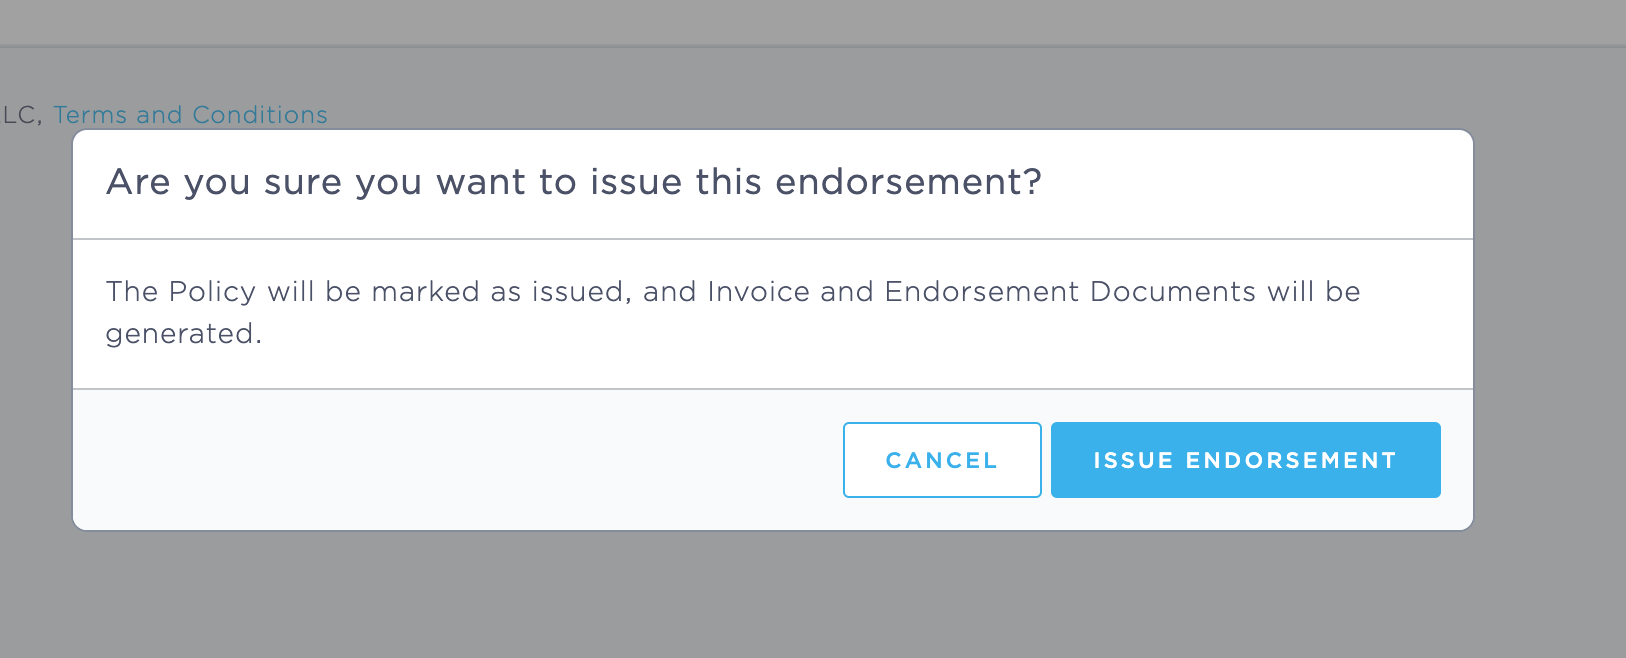The image size is (1626, 658).
Task: Click the dialog's confirmation question heading
Action: pyautogui.click(x=574, y=182)
